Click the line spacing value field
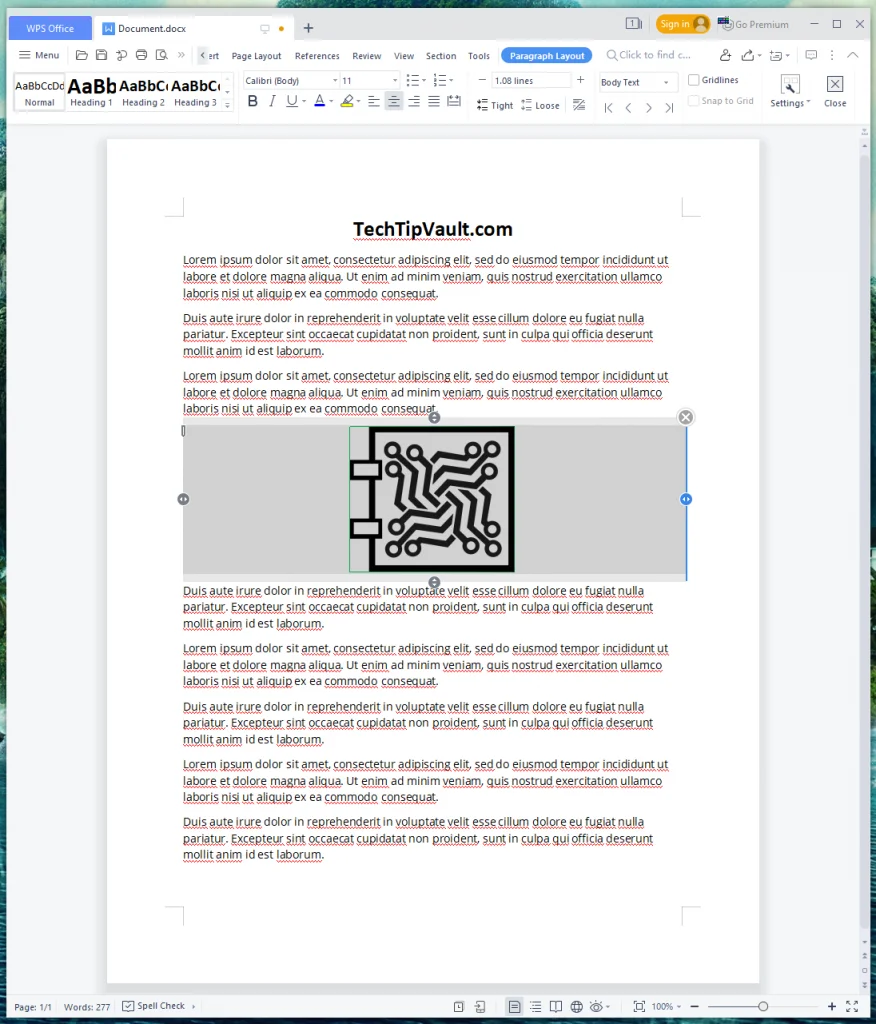Image resolution: width=876 pixels, height=1024 pixels. pyautogui.click(x=530, y=80)
